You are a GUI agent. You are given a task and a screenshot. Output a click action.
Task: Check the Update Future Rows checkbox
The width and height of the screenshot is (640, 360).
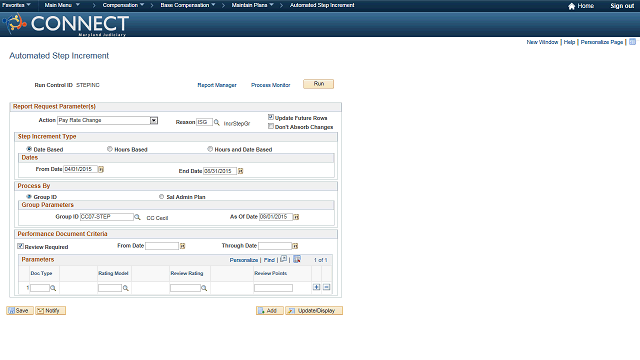coord(271,117)
